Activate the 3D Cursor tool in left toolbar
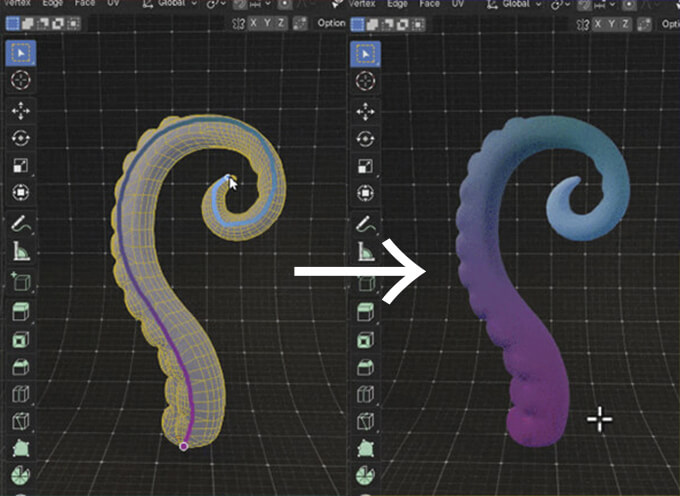This screenshot has width=680, height=496. [19, 79]
